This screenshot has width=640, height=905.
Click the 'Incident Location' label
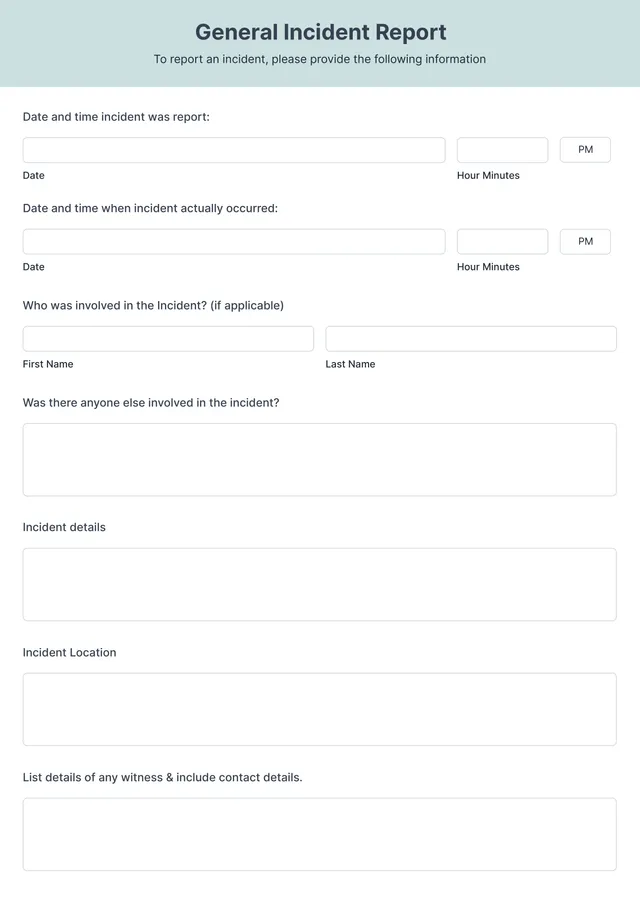70,652
